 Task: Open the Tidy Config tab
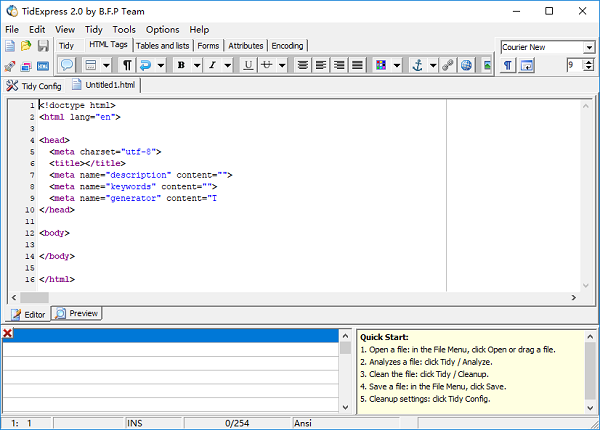pyautogui.click(x=35, y=85)
